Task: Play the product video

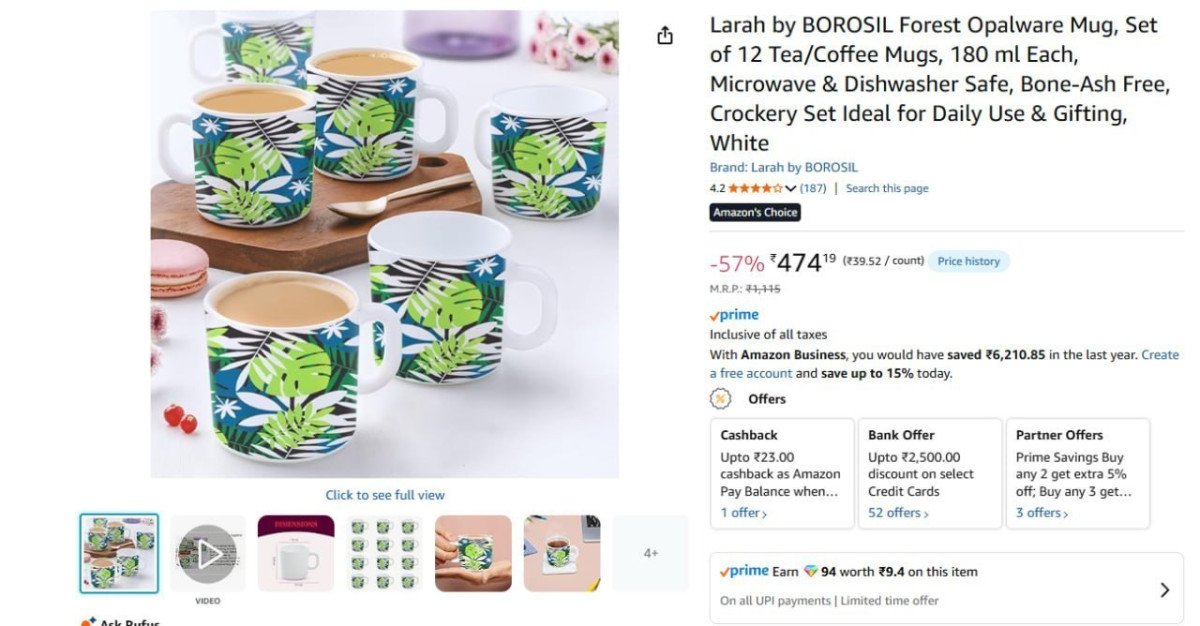Action: pos(209,551)
